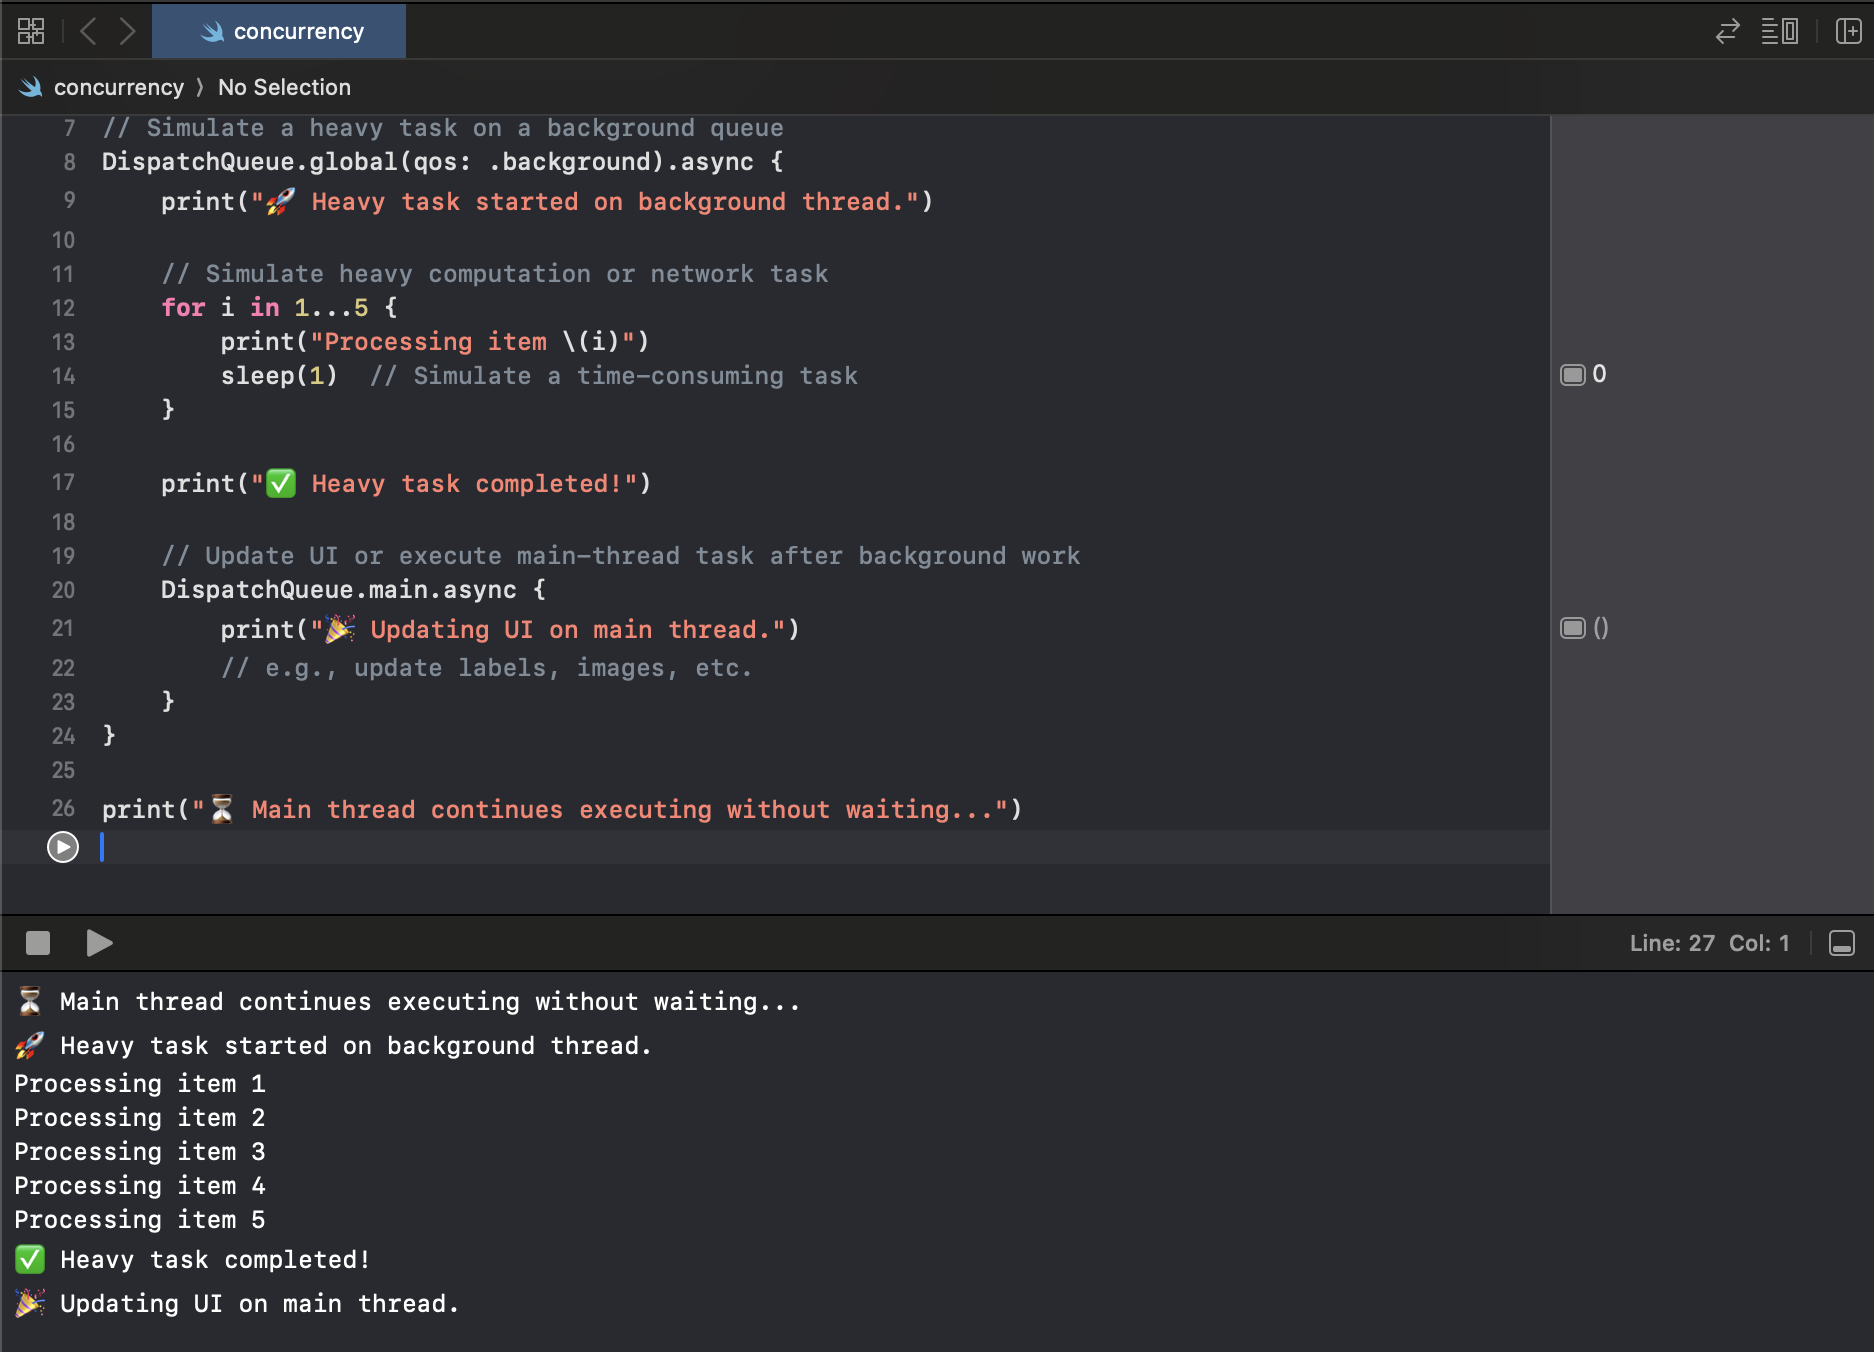Click Line 27 Col 1 indicator
Screen dimensions: 1874x1352
1709,943
